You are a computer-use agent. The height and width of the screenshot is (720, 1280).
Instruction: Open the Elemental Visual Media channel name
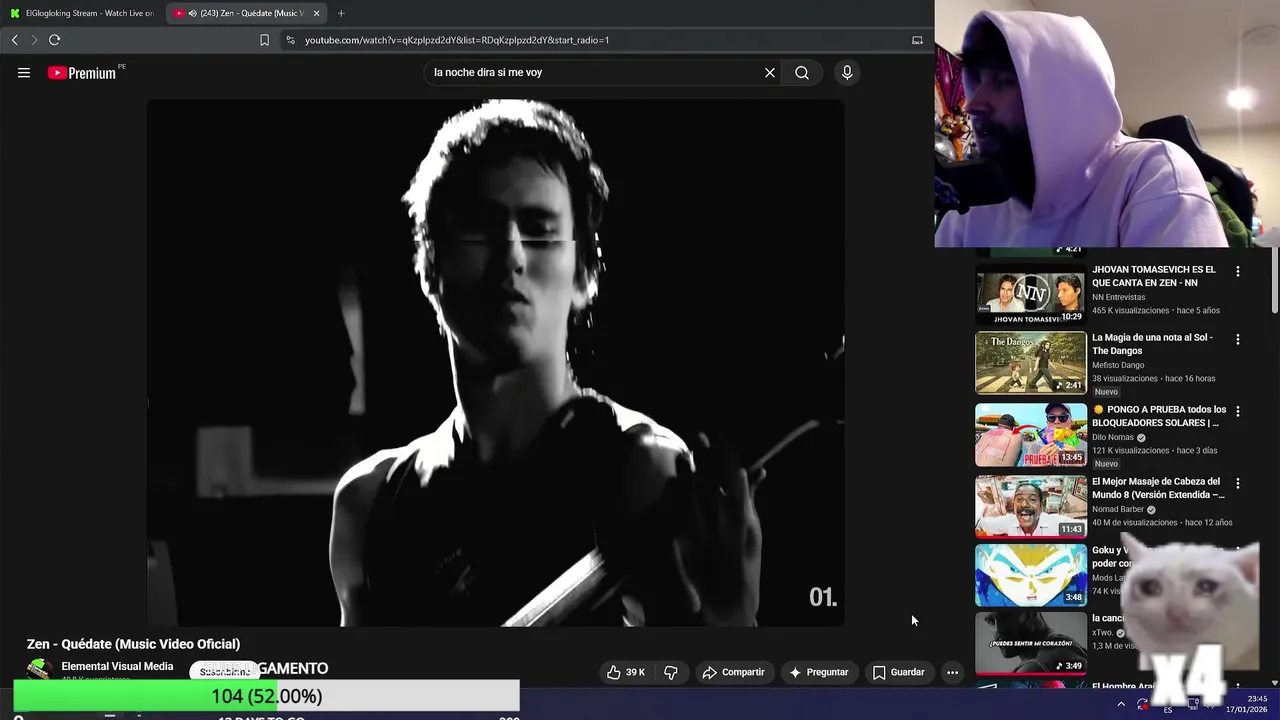(x=117, y=666)
